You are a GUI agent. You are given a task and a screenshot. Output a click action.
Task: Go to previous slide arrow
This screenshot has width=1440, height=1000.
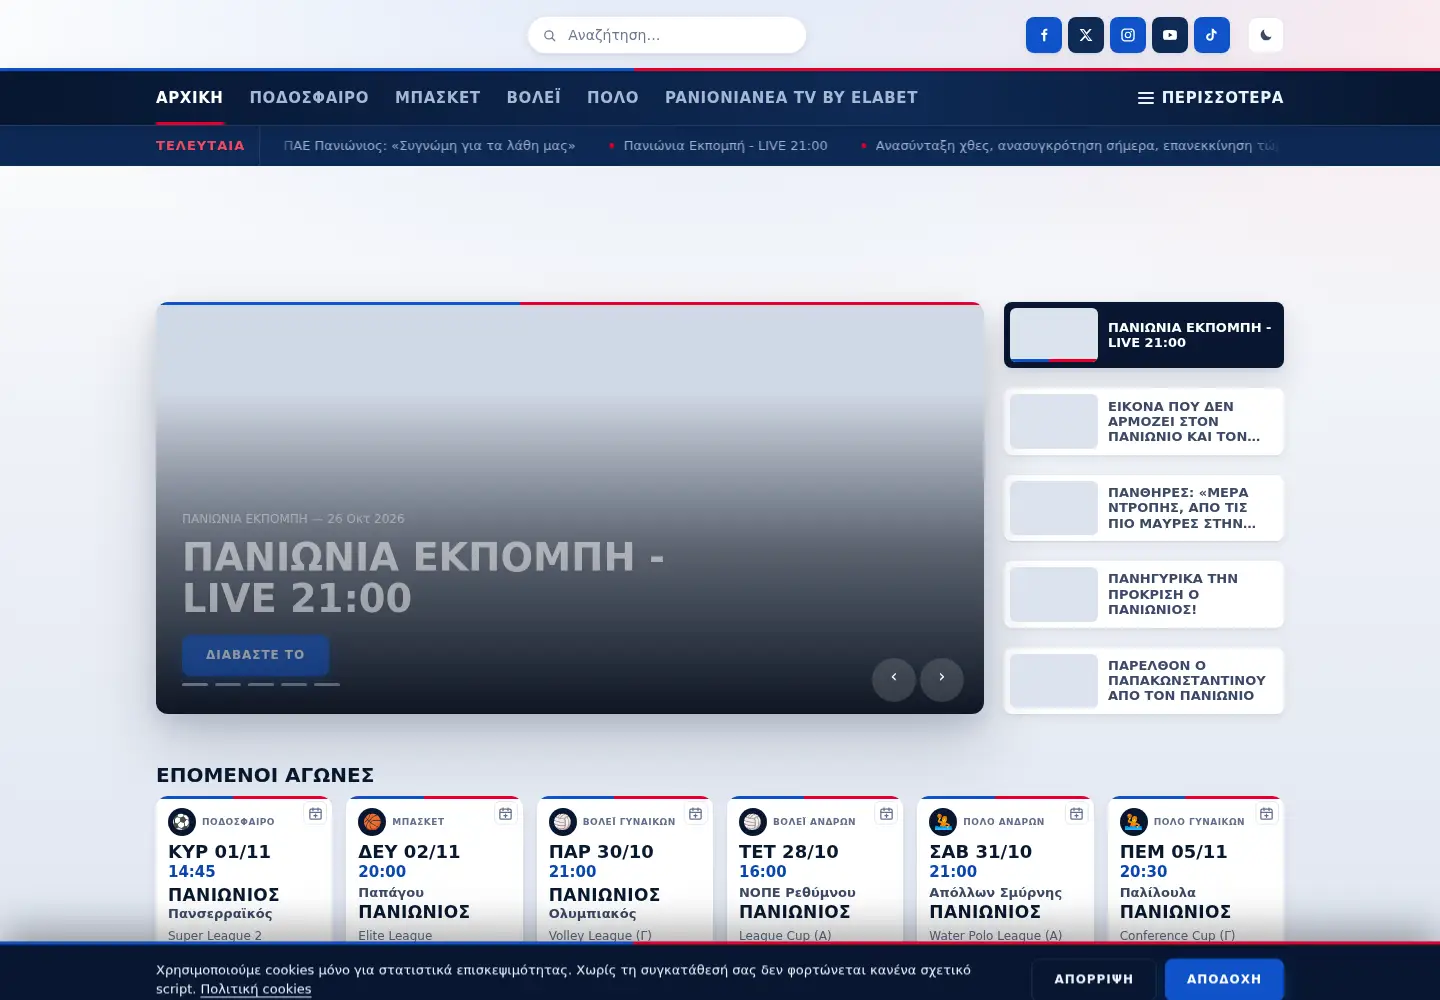coord(894,678)
